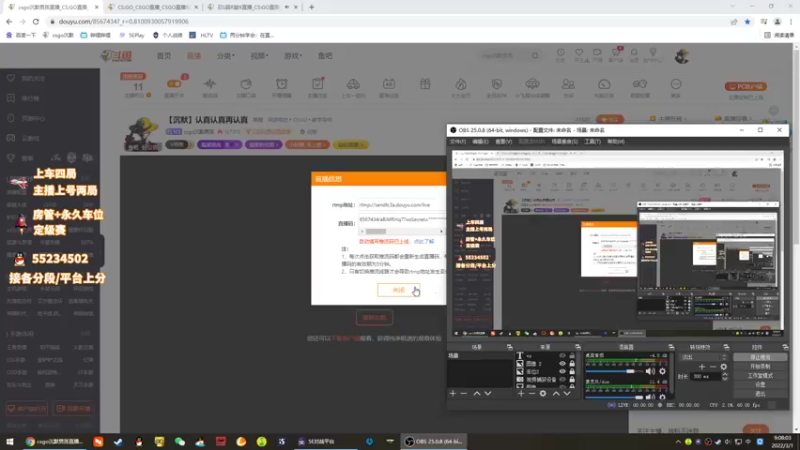Expand the 游戏 dropdown in Douyu nav
Image resolution: width=800 pixels, height=450 pixels.
[293, 56]
